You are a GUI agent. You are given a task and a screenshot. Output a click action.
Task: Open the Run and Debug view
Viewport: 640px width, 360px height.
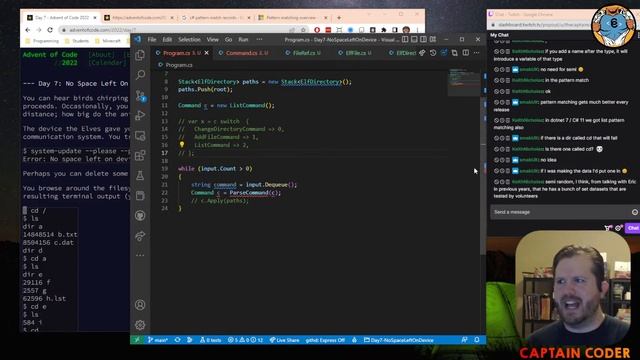140,116
